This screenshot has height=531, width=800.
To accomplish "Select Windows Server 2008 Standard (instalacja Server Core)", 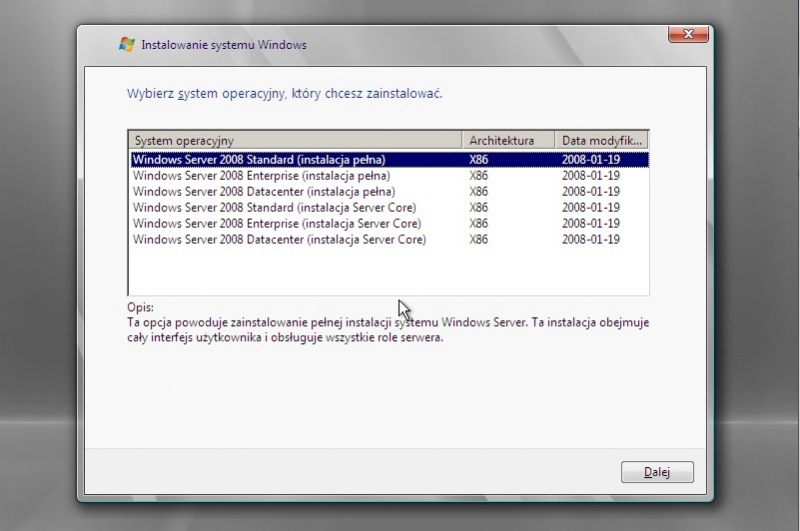I will coord(274,207).
